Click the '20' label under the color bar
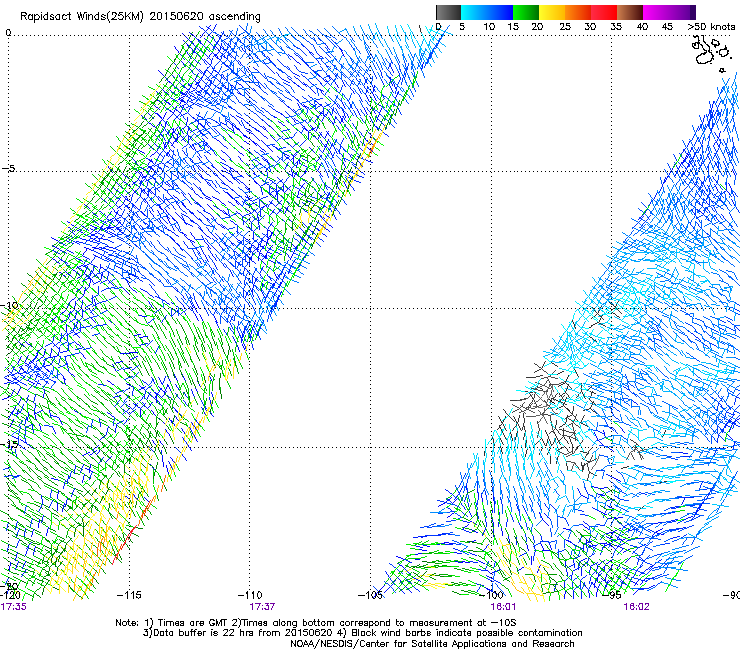This screenshot has height=650, width=740. [537, 27]
